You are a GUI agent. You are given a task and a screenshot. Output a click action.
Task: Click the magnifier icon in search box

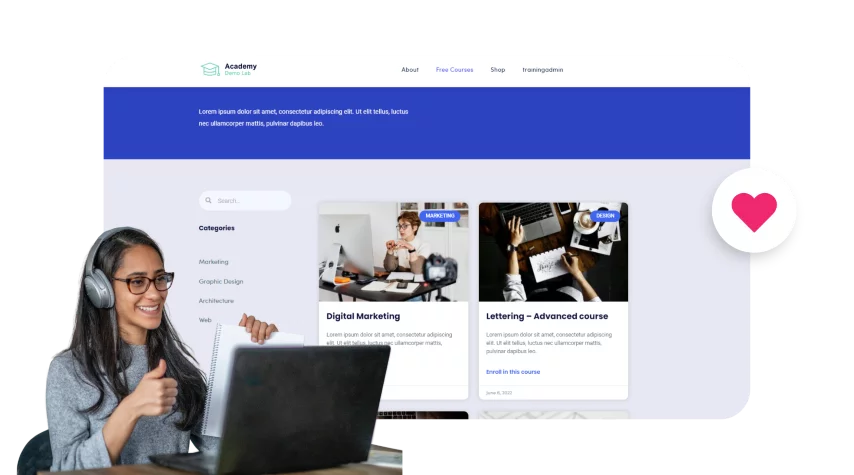tap(208, 200)
